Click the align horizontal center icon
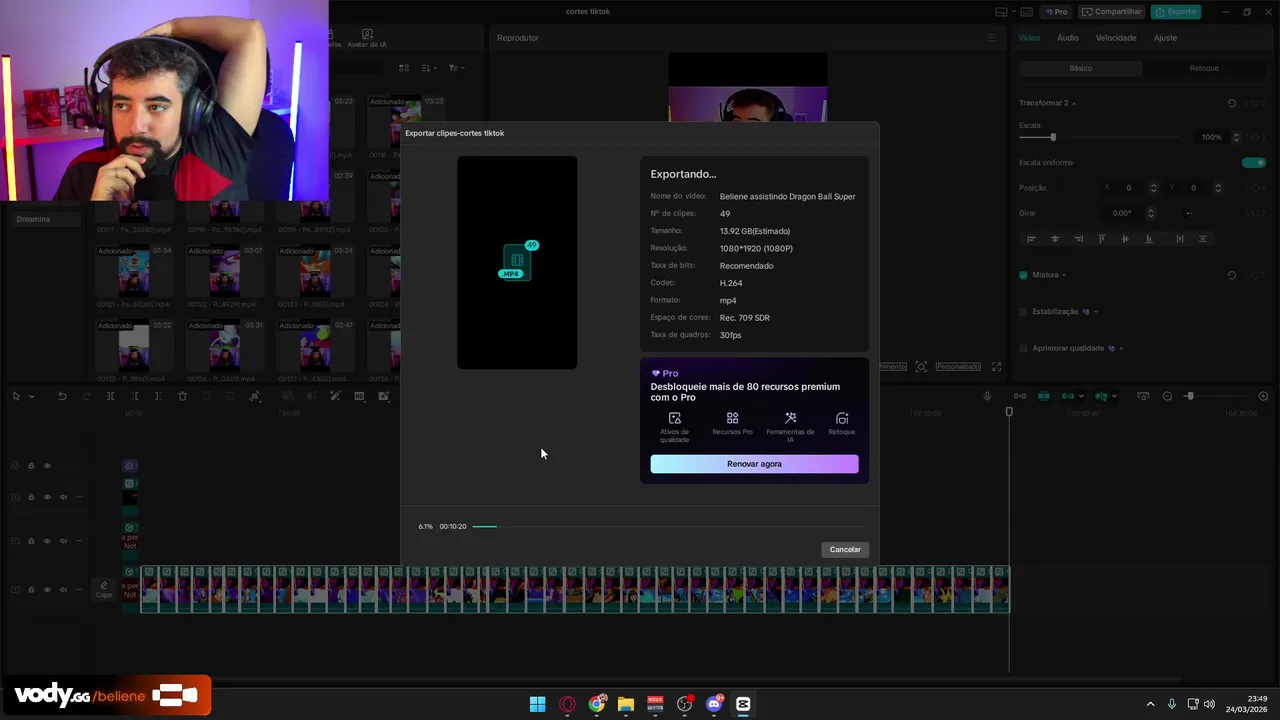This screenshot has width=1280, height=720. point(1055,239)
